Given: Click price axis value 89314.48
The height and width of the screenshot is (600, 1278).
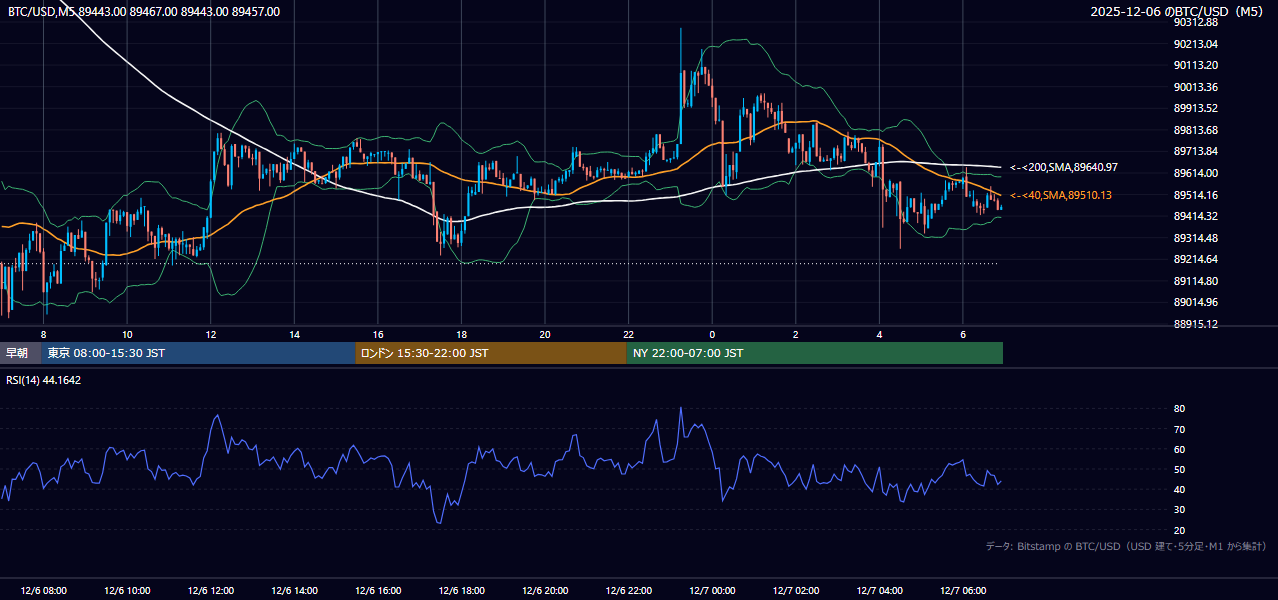Looking at the screenshot, I should (1196, 238).
